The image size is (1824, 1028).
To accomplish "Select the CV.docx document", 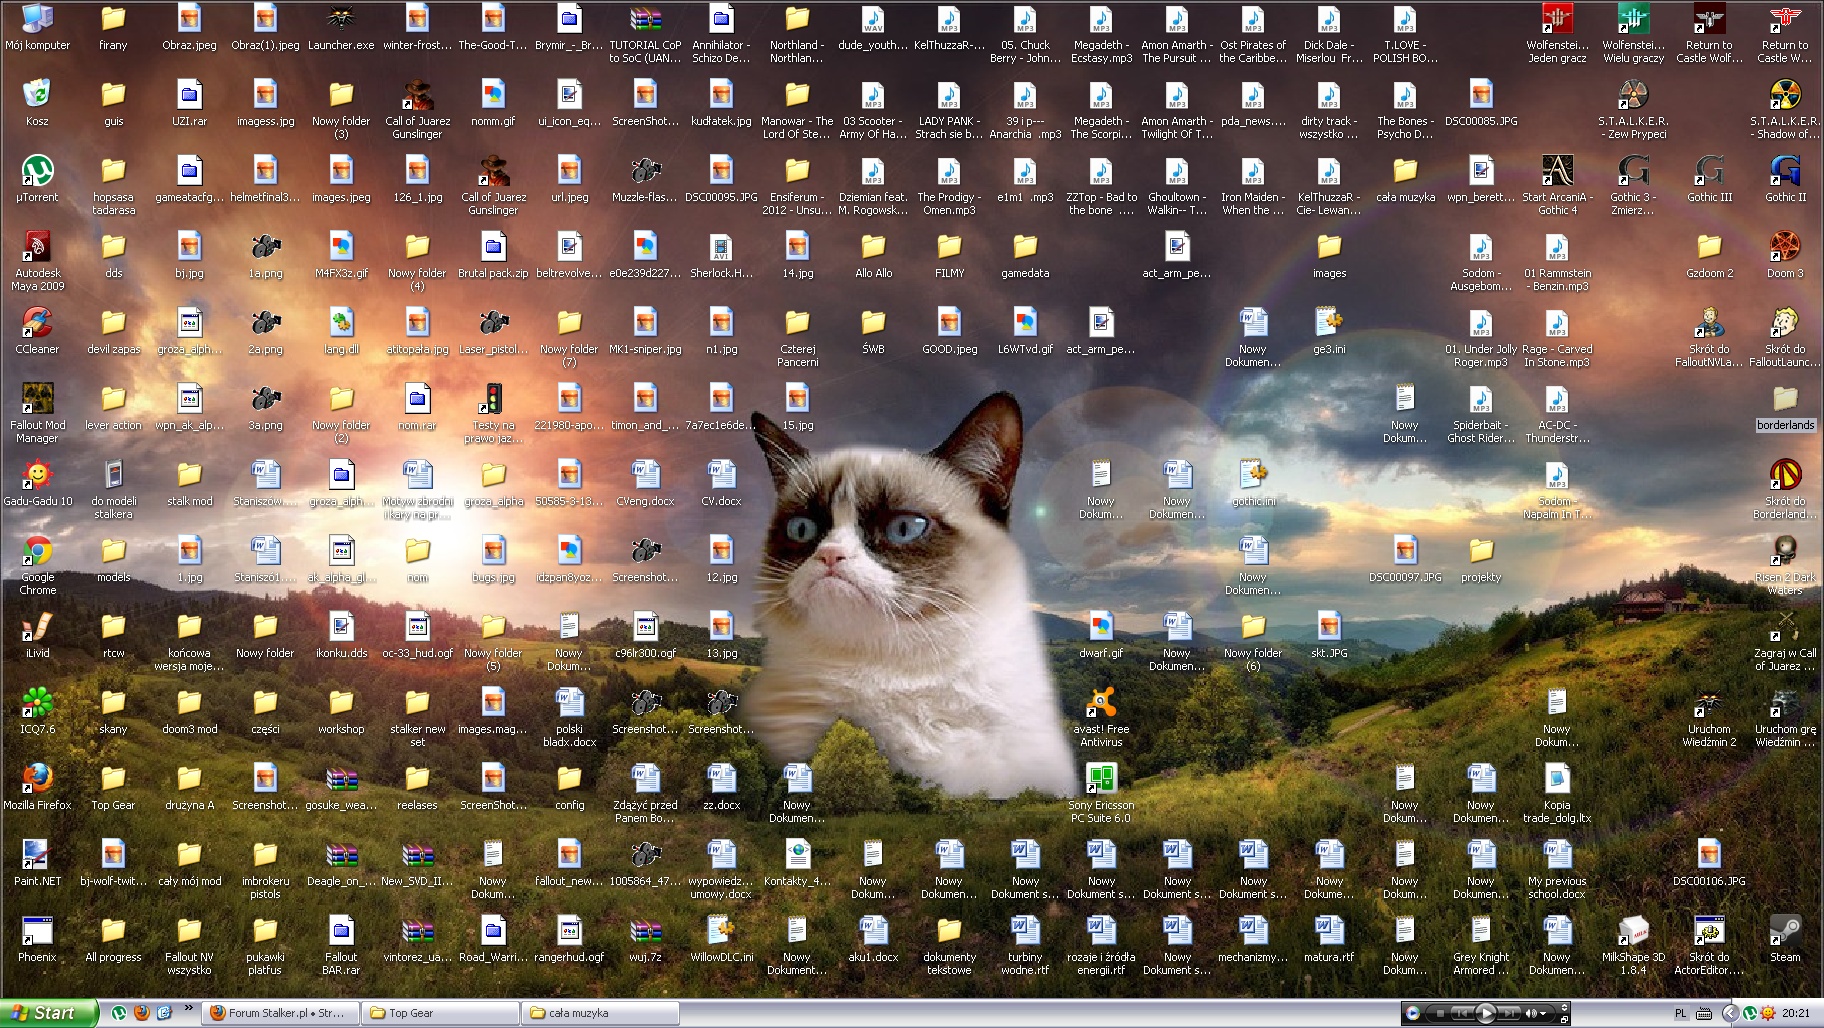I will coord(721,483).
